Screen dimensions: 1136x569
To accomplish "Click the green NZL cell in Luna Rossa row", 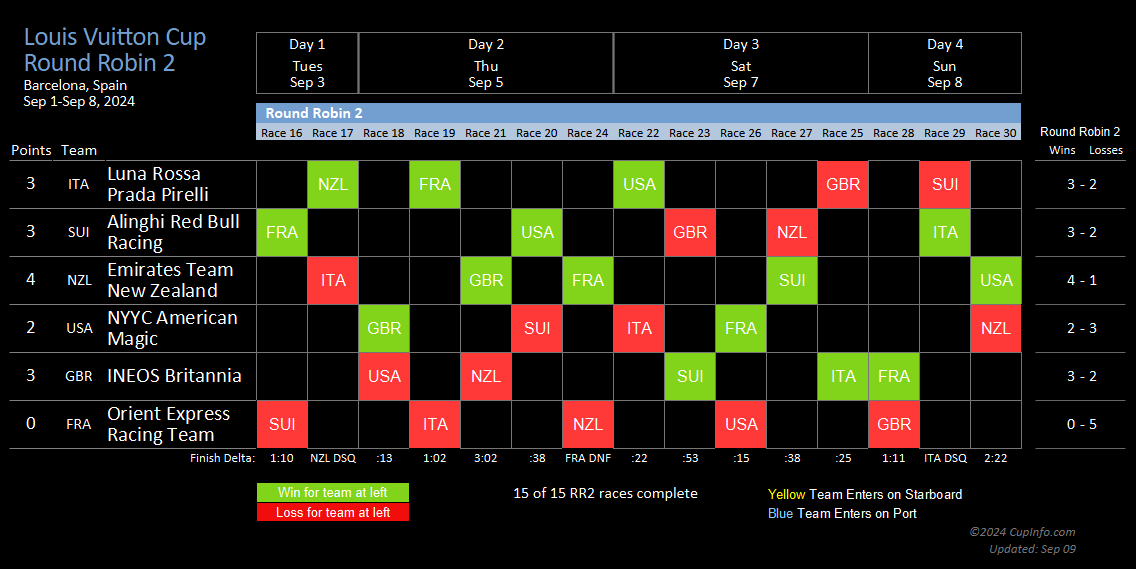I will (x=333, y=184).
